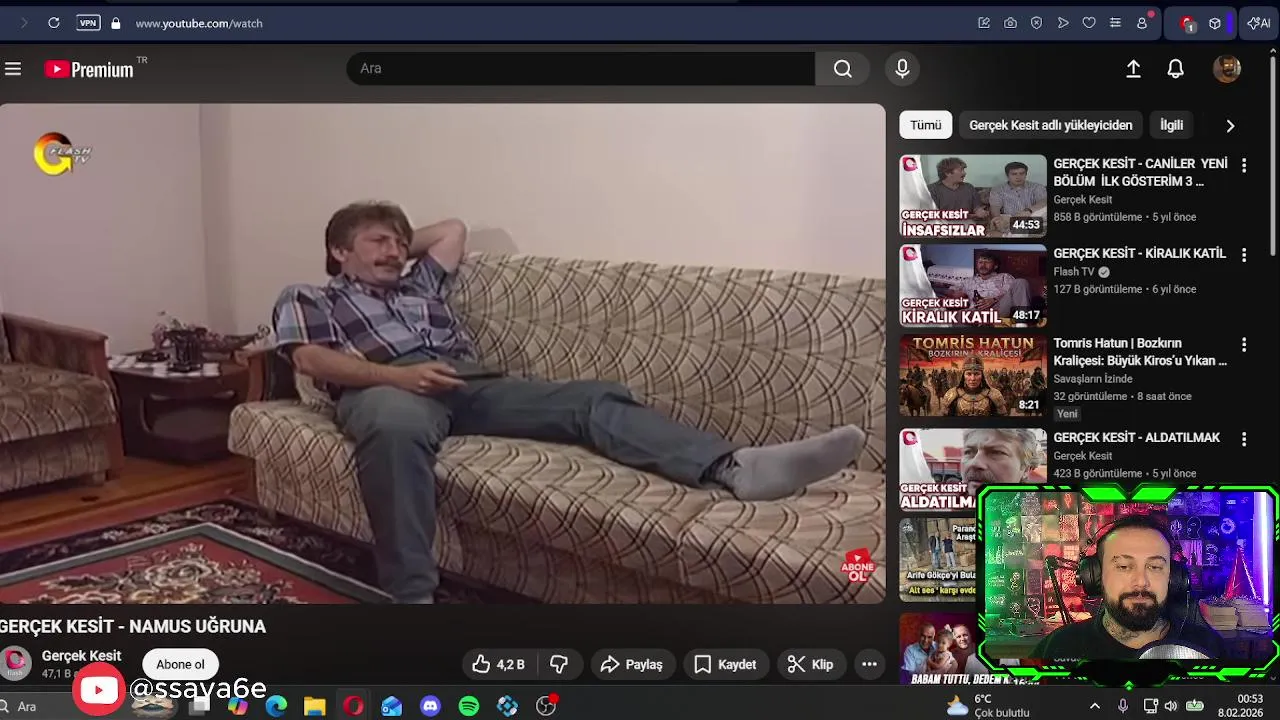Image resolution: width=1280 pixels, height=720 pixels.
Task: Open 'Savaşların İzinde' channel name
Action: (1093, 379)
